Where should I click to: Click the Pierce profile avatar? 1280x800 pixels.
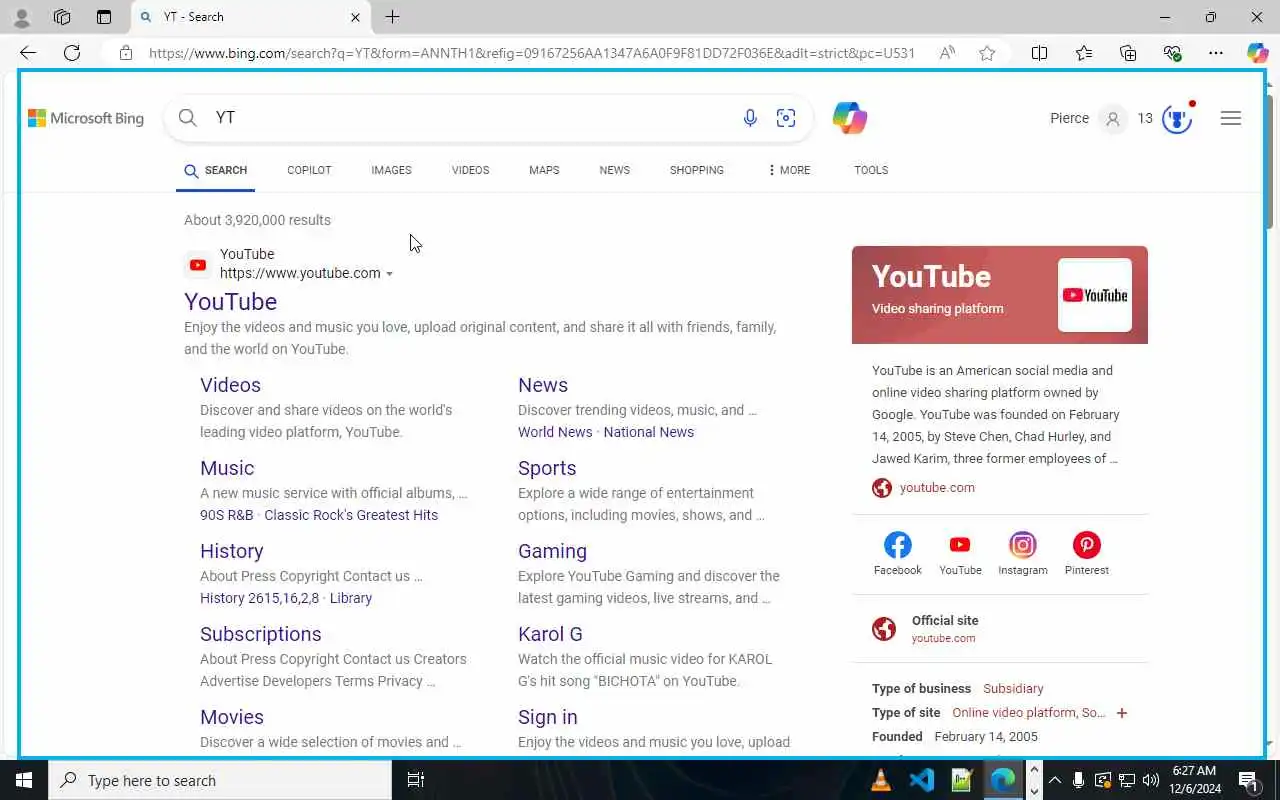[x=1112, y=119]
